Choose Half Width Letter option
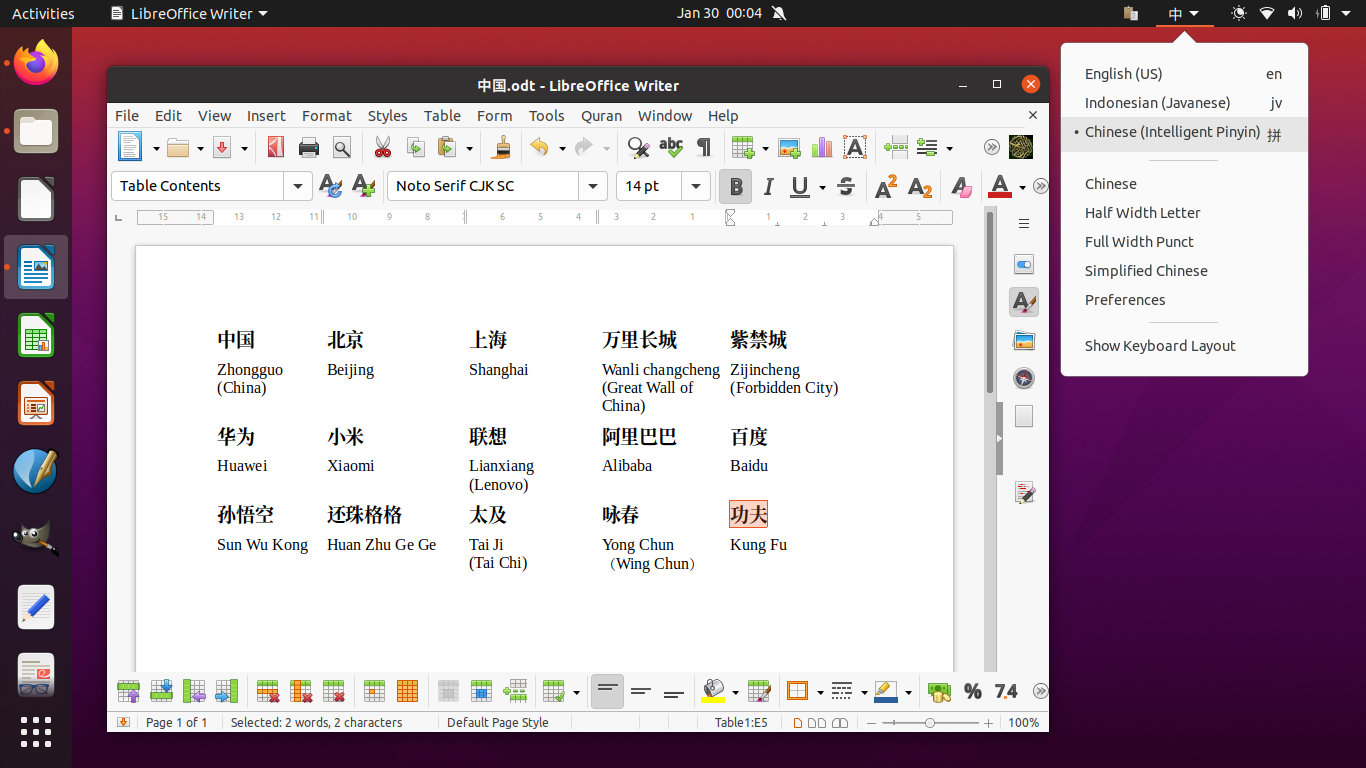Image resolution: width=1366 pixels, height=768 pixels. [x=1184, y=213]
